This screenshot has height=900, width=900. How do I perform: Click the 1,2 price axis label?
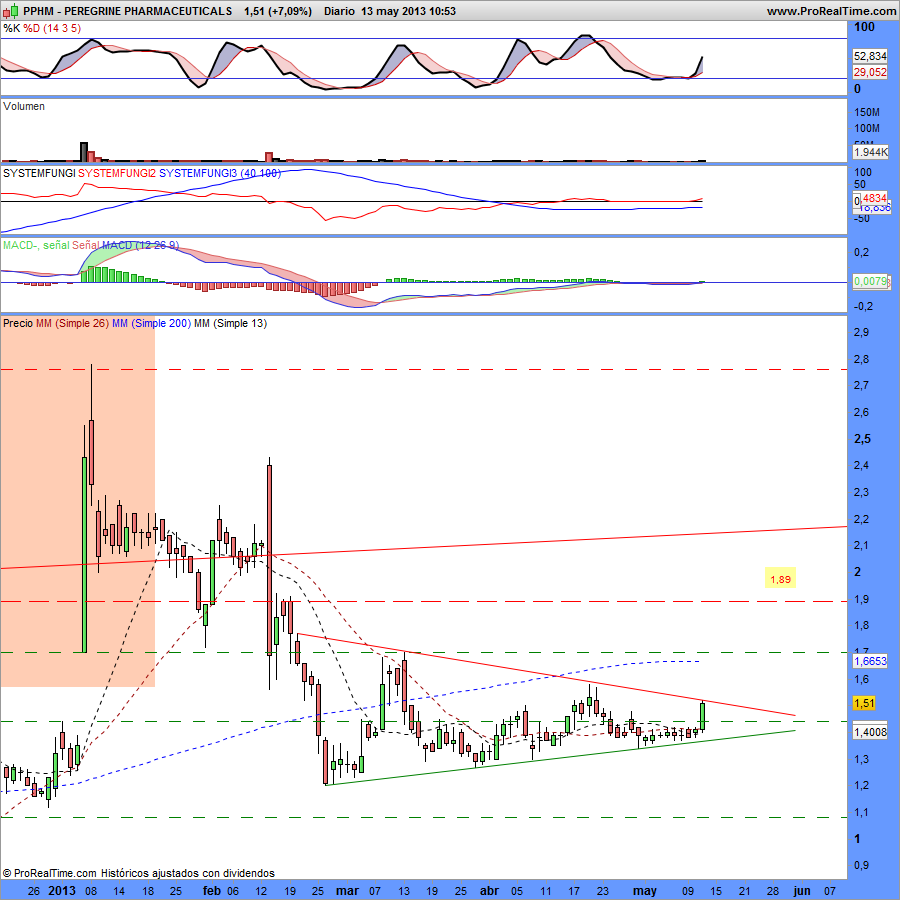pos(862,786)
